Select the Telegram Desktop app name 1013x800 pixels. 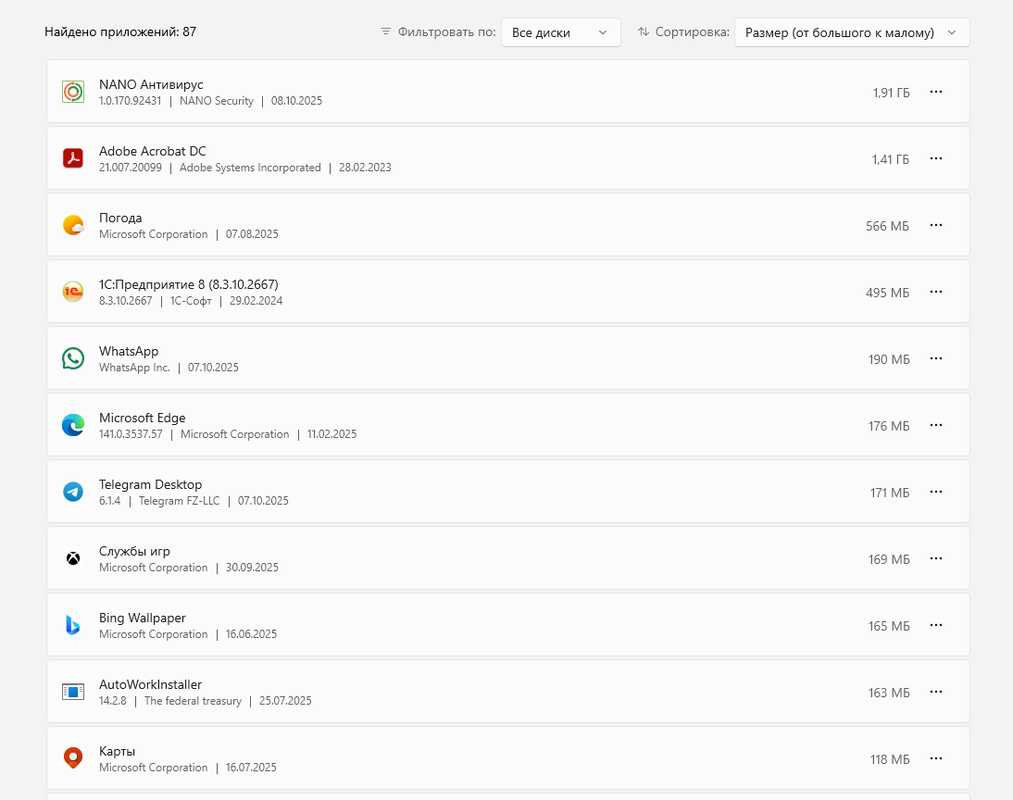151,485
